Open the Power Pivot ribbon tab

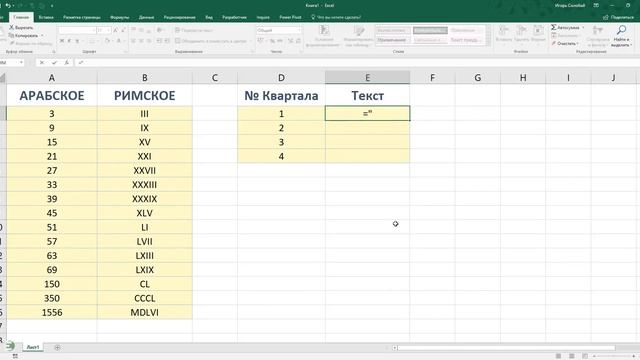(290, 17)
